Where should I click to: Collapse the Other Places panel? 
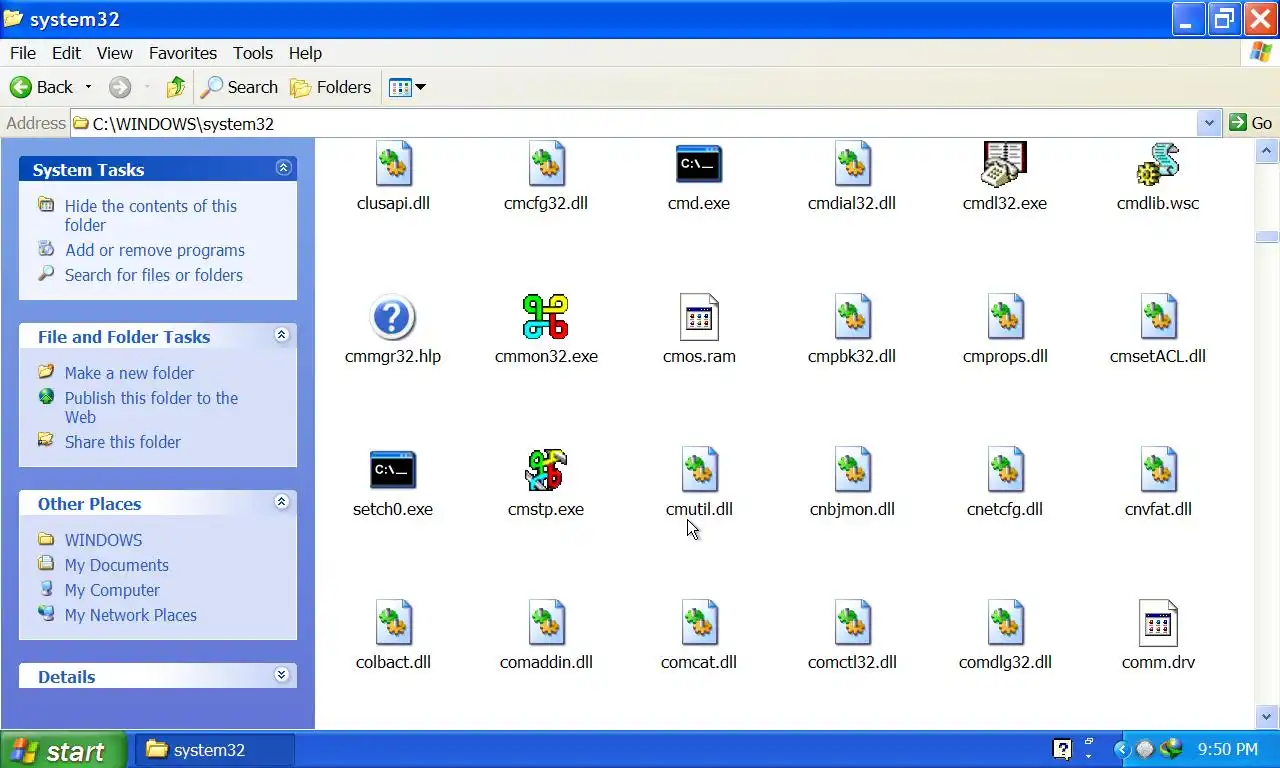(282, 502)
